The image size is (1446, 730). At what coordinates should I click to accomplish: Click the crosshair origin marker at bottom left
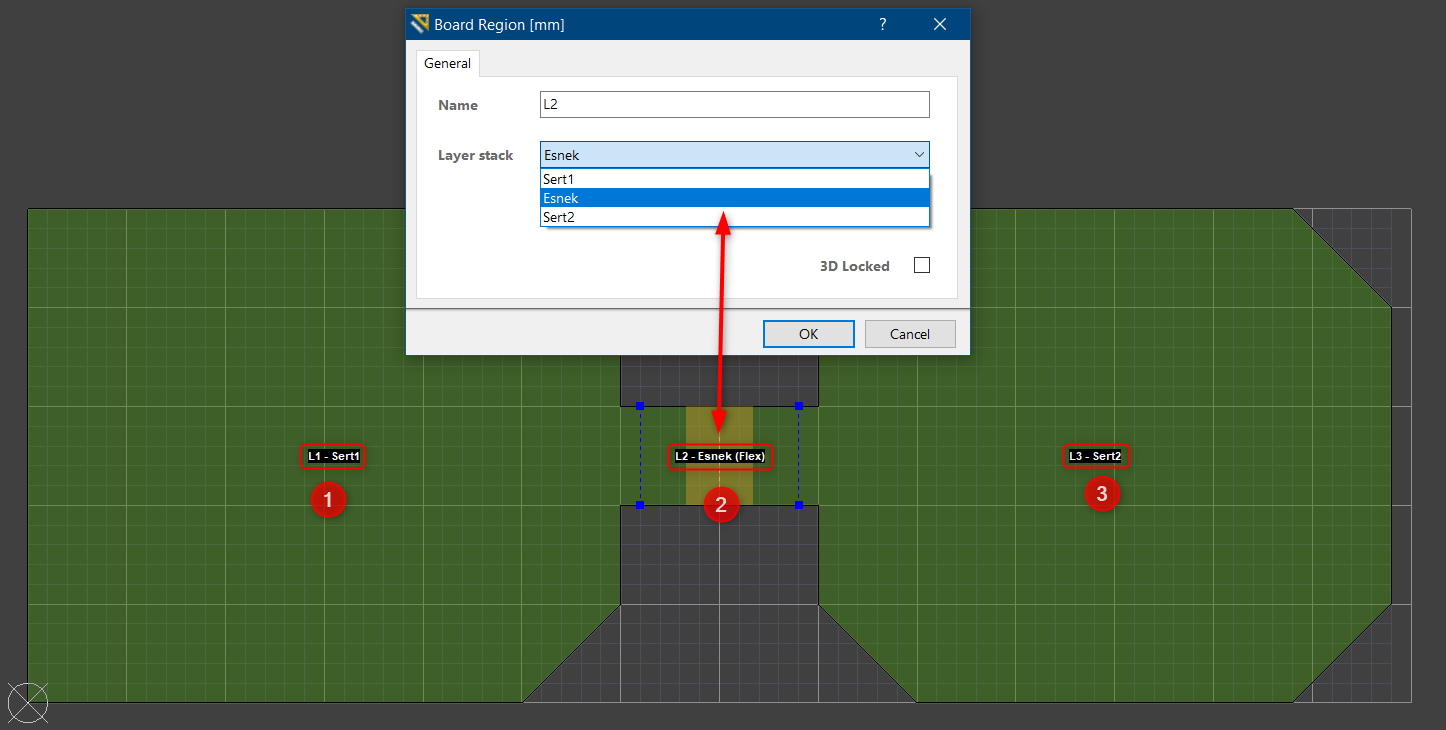point(27,703)
